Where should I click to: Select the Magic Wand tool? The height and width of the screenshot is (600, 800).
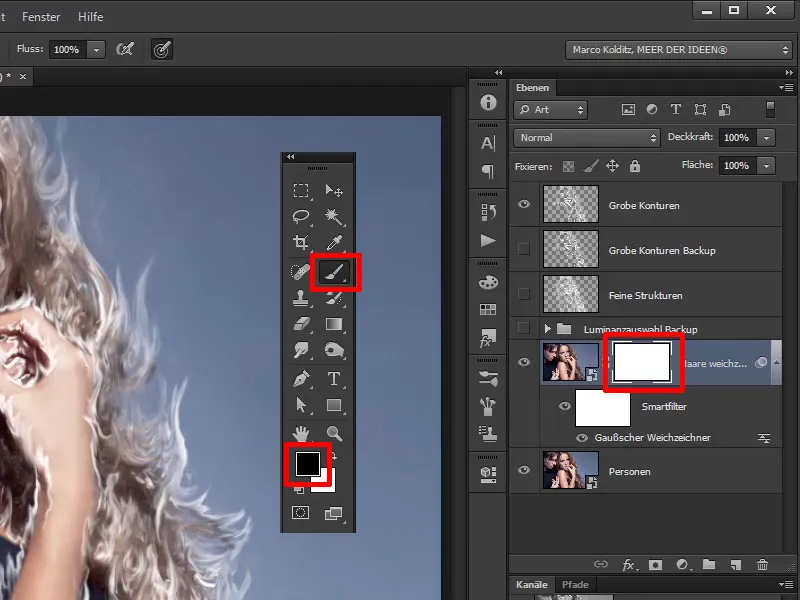(334, 216)
